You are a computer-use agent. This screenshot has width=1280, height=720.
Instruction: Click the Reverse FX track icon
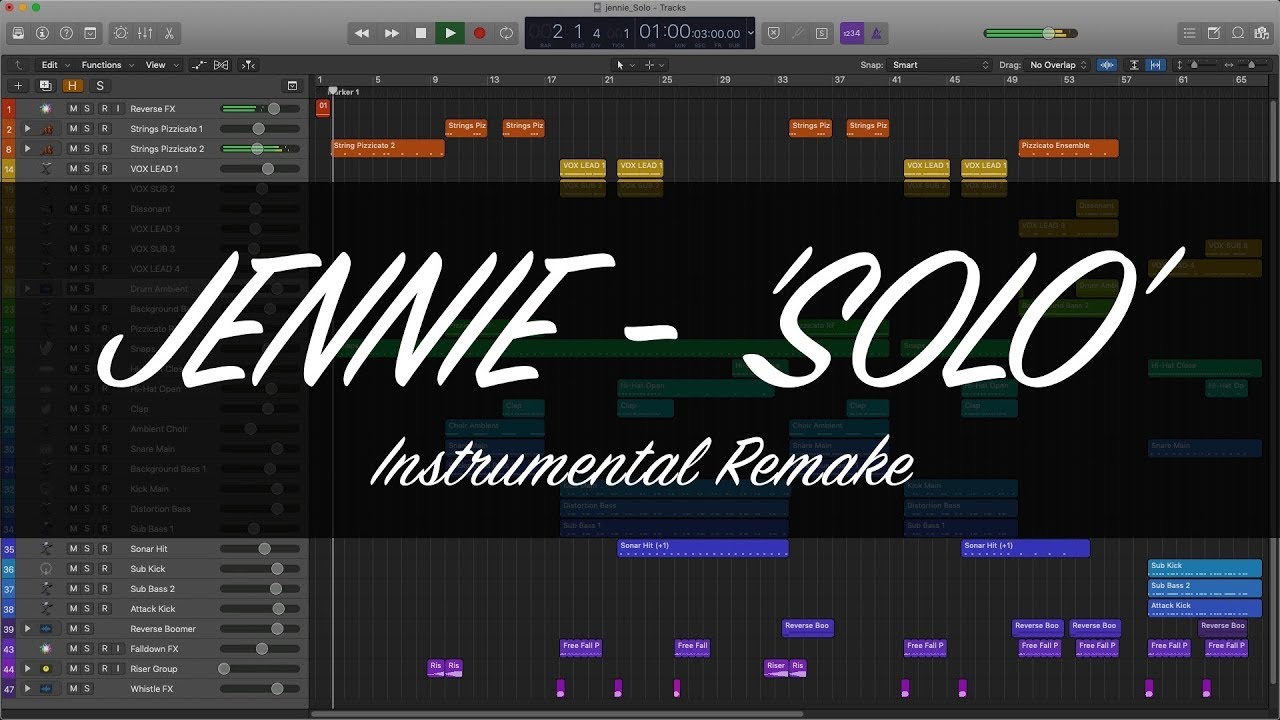pyautogui.click(x=46, y=109)
